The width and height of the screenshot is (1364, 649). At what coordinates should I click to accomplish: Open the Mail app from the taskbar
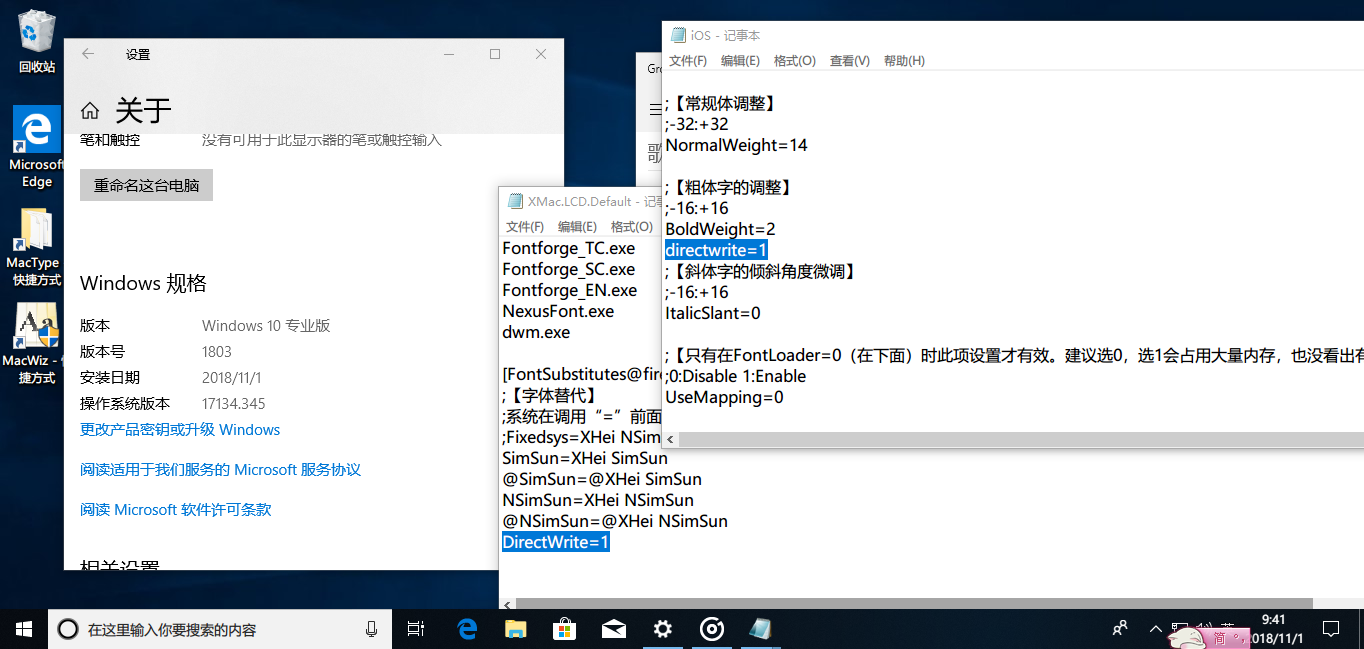[613, 629]
